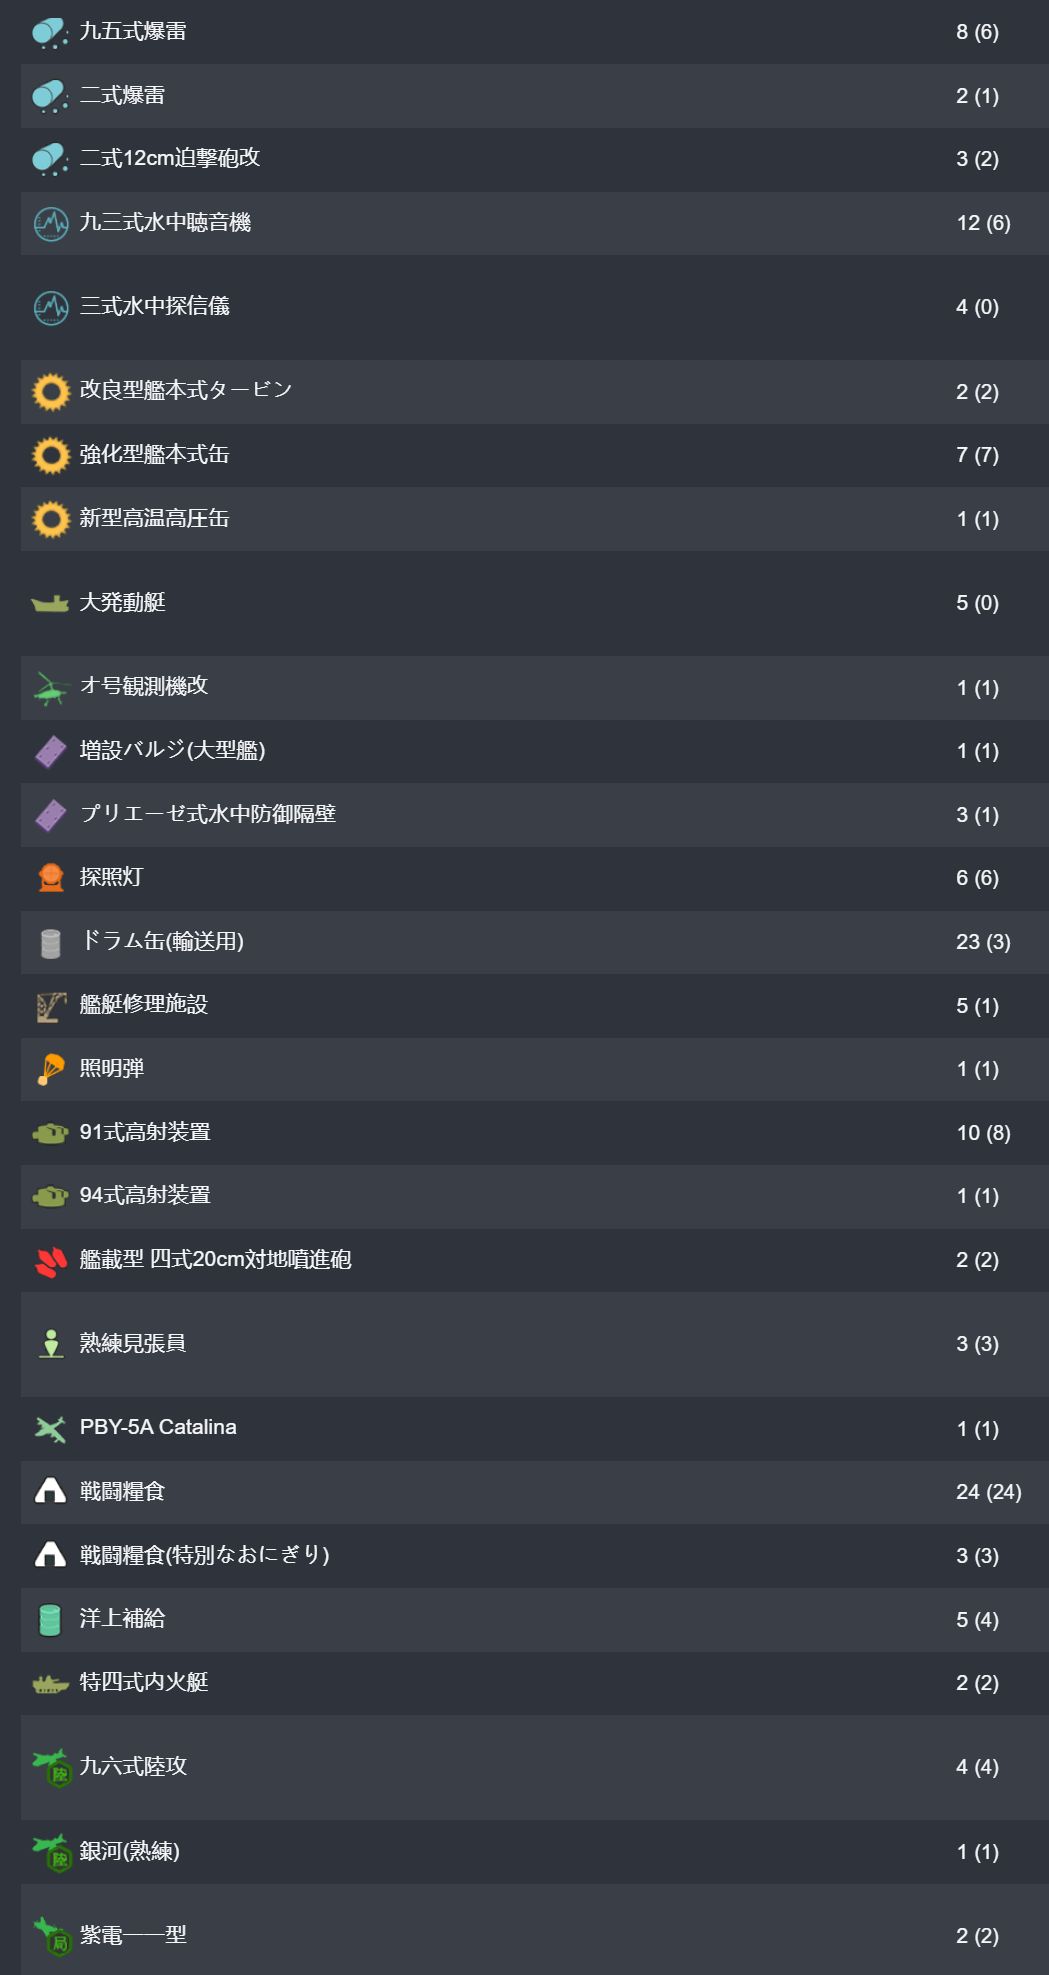
Task: Select the PBY-5A Catalina row
Action: pyautogui.click(x=535, y=1428)
